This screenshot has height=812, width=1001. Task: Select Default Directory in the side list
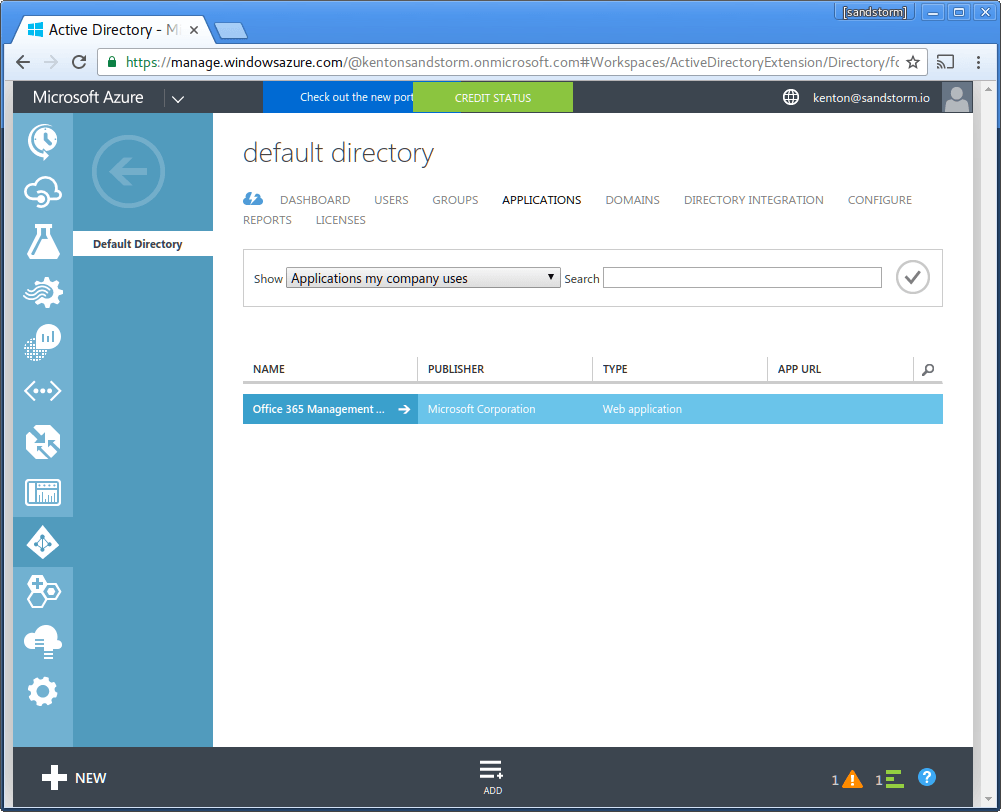pos(142,244)
